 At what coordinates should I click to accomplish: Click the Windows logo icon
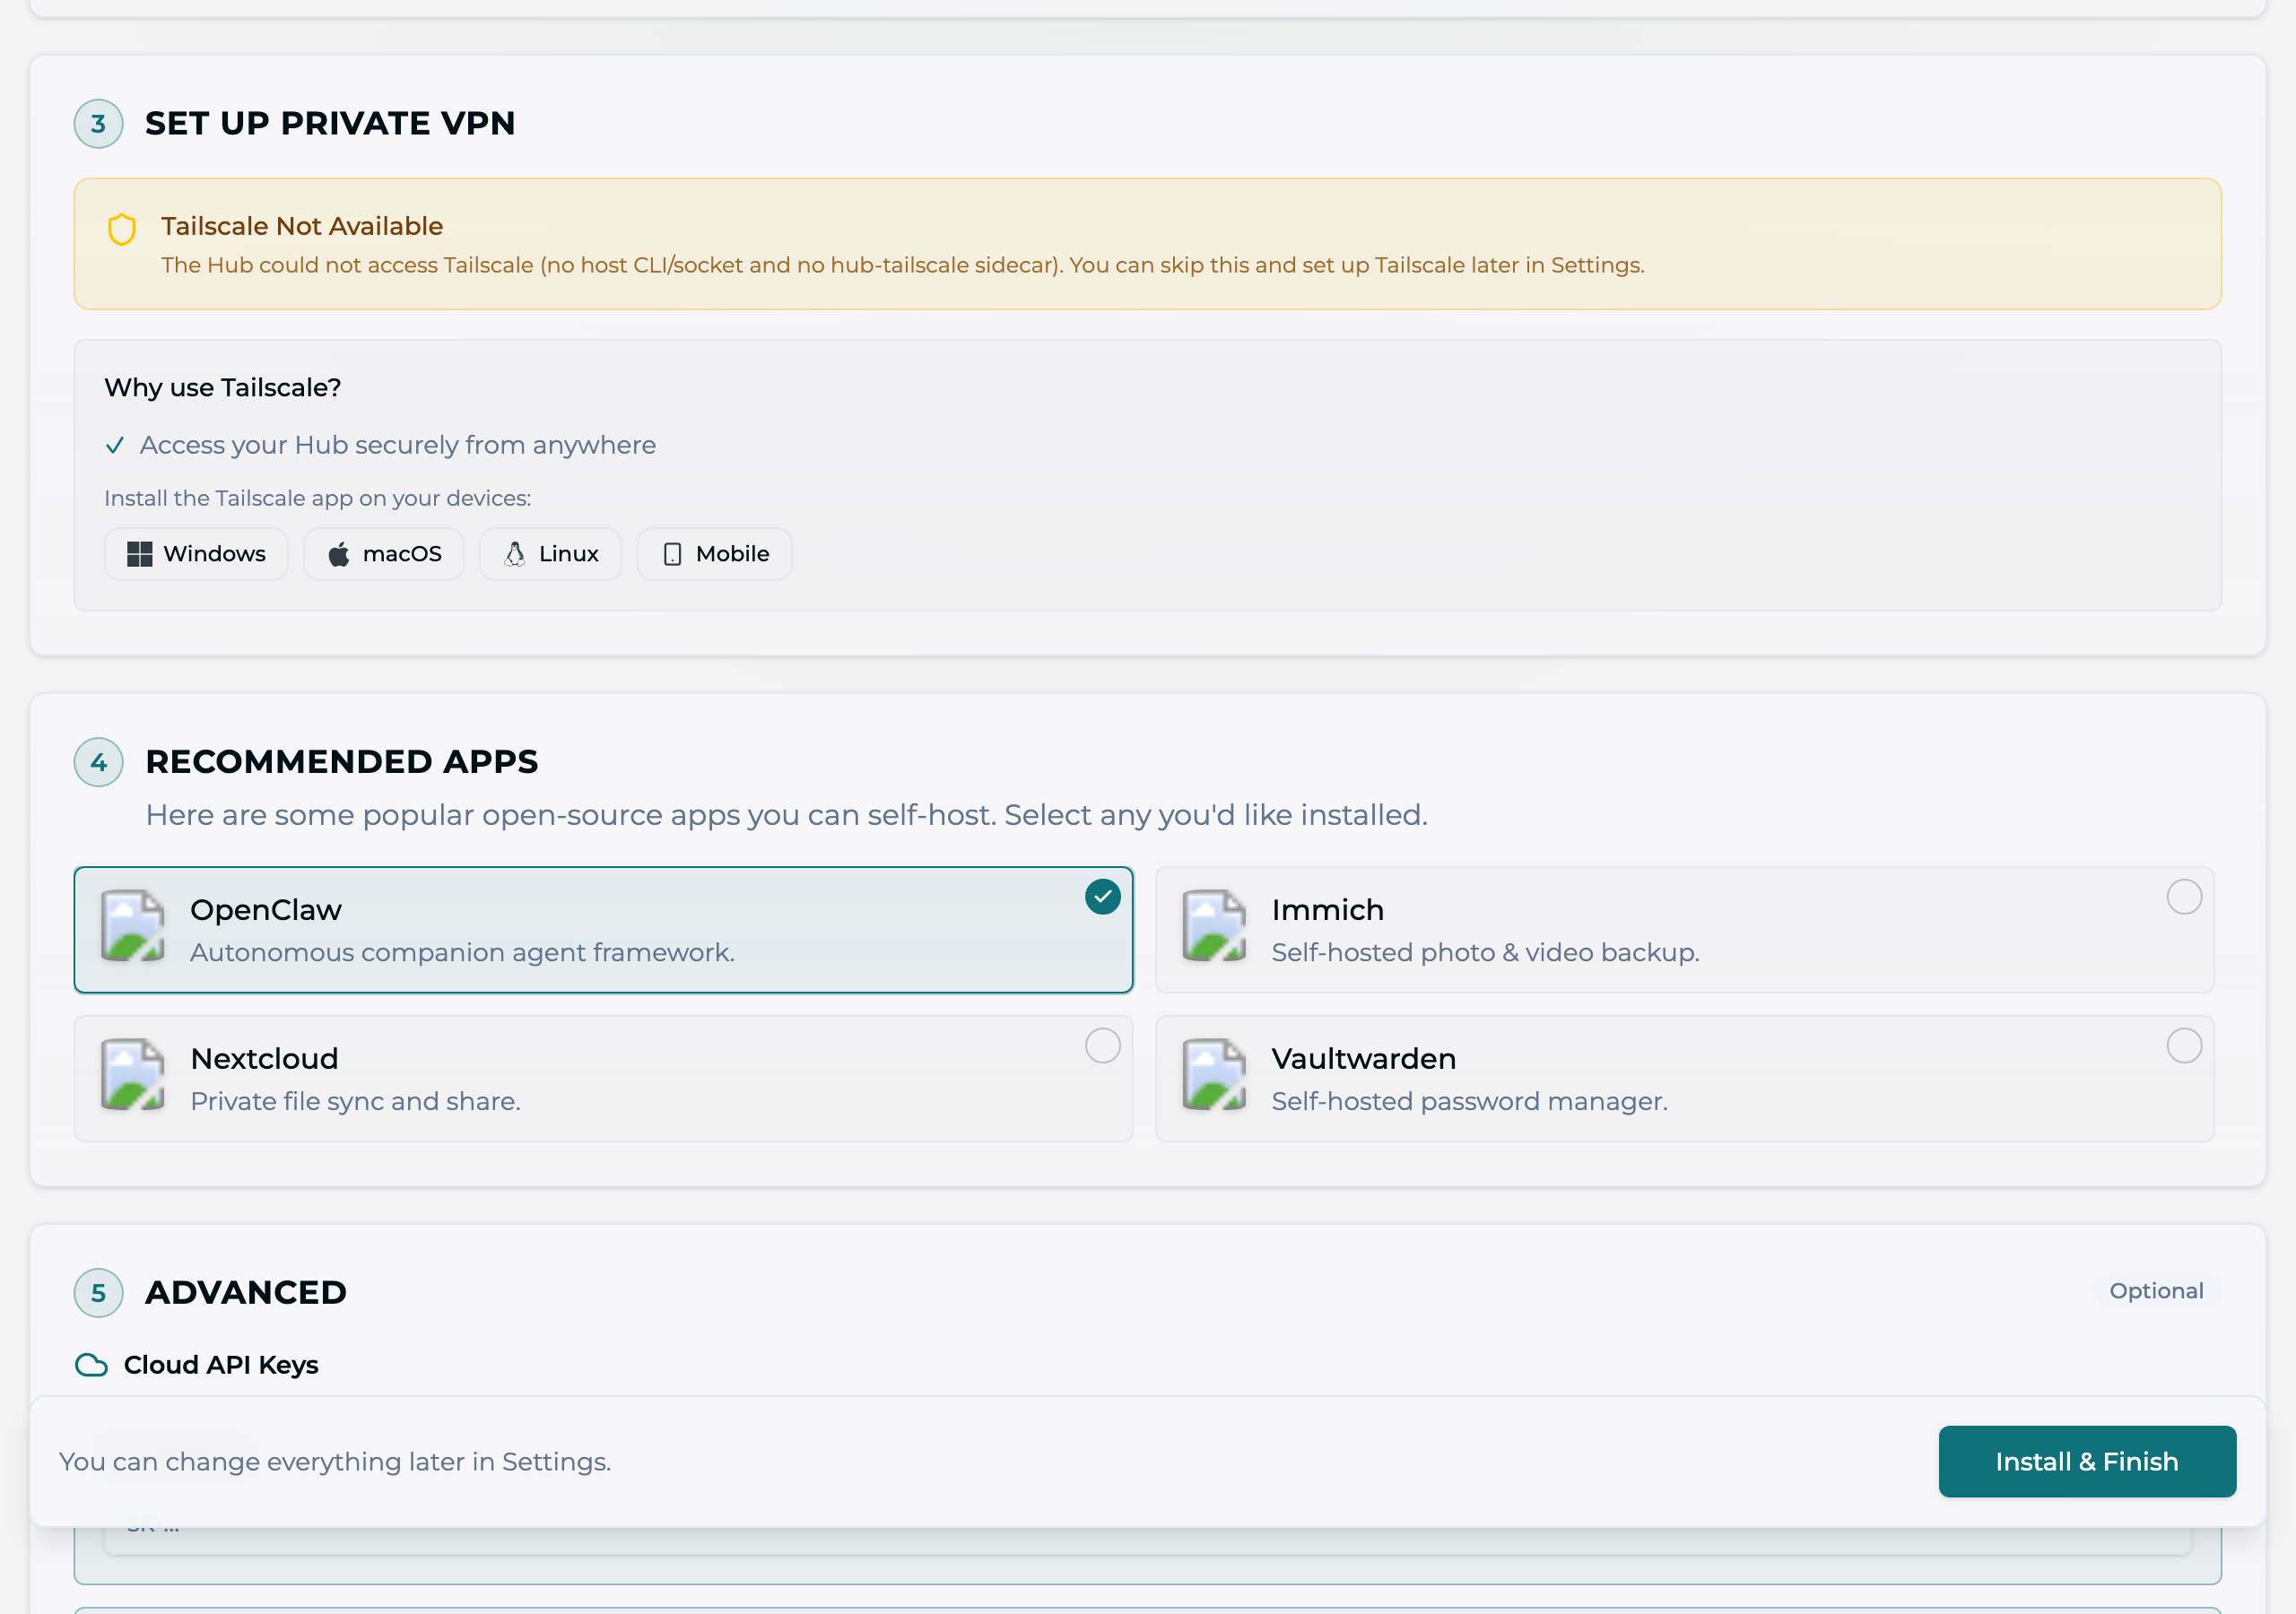140,554
